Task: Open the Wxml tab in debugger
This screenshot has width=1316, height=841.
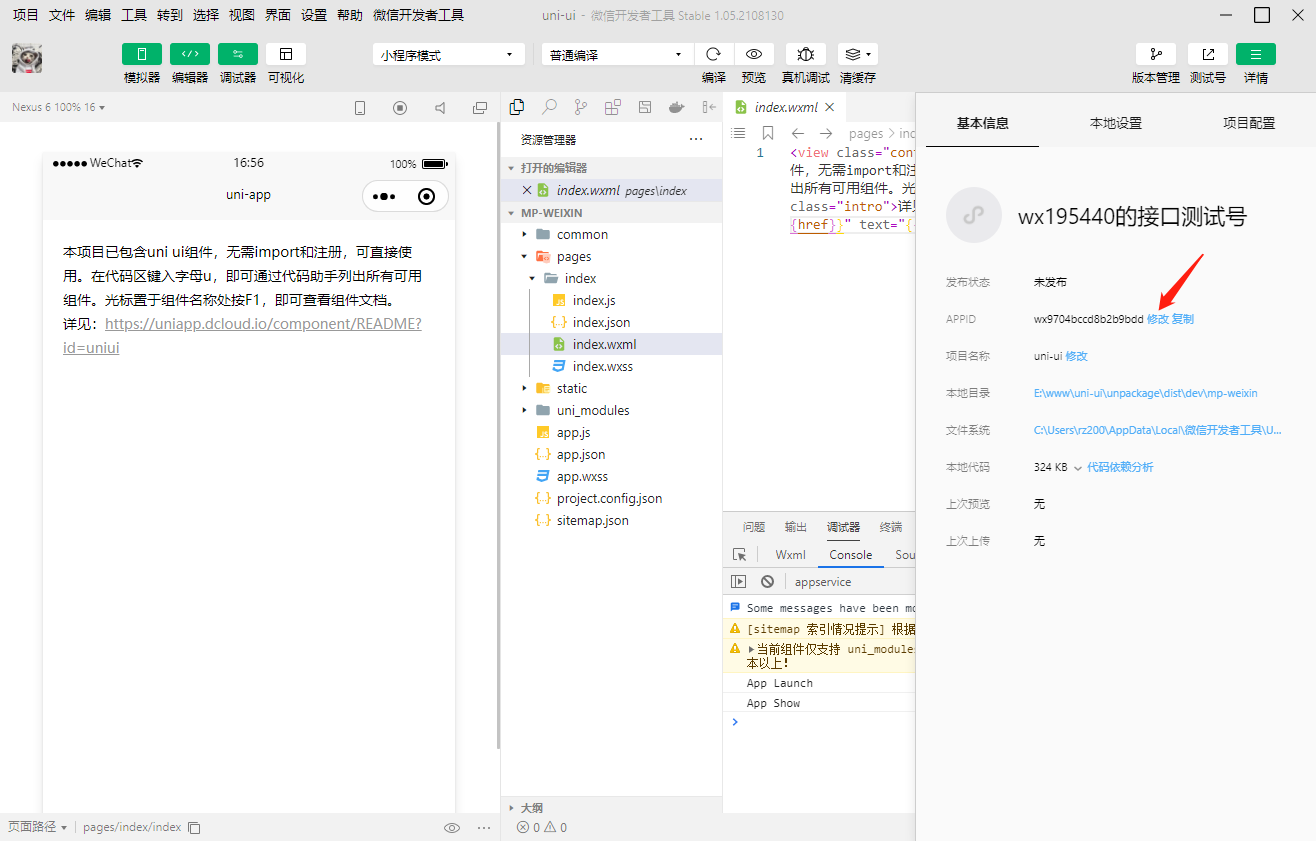Action: click(791, 555)
